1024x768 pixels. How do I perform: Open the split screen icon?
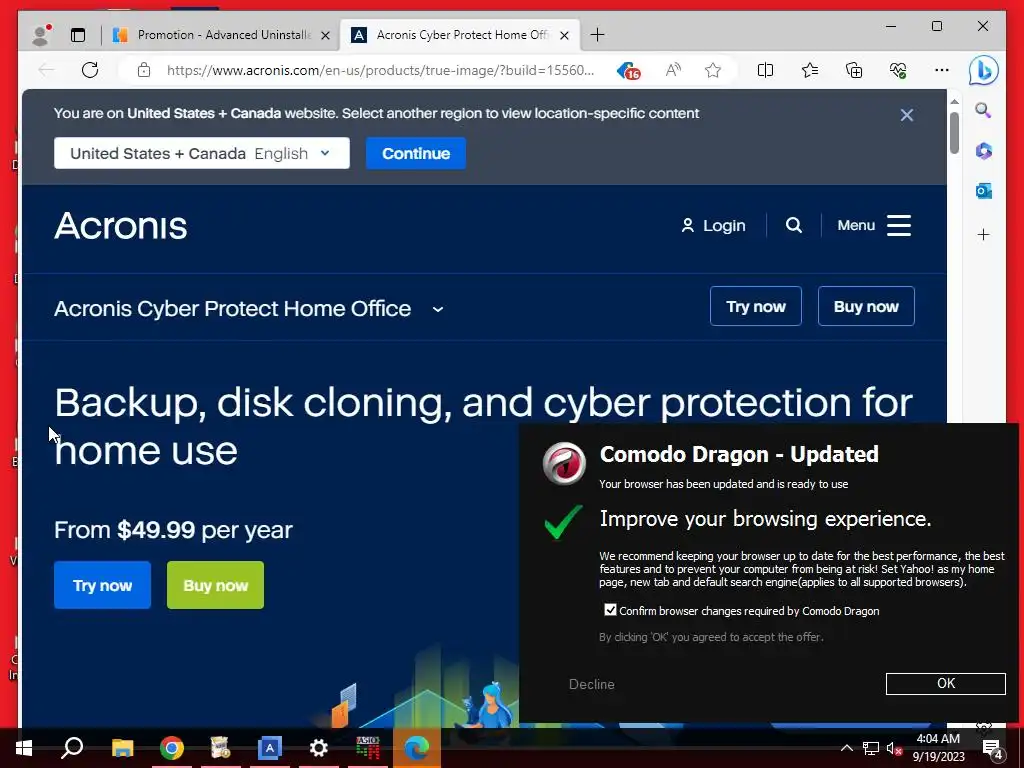coord(765,70)
